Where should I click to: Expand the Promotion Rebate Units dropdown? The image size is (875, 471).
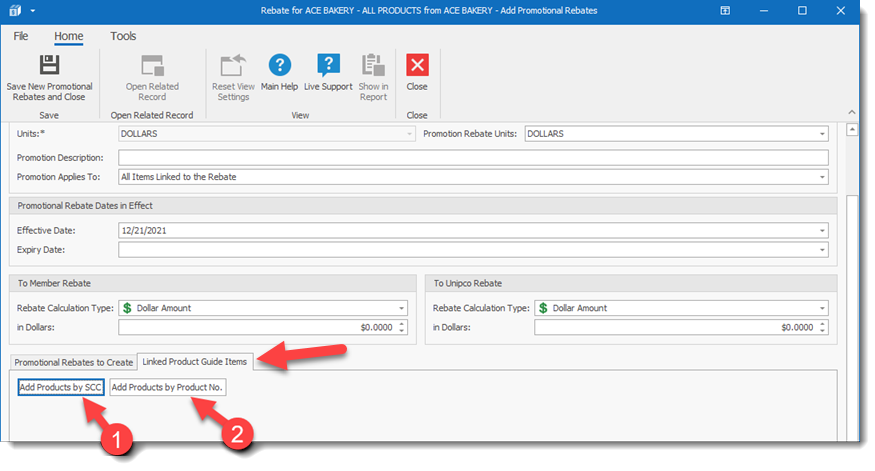pos(822,134)
